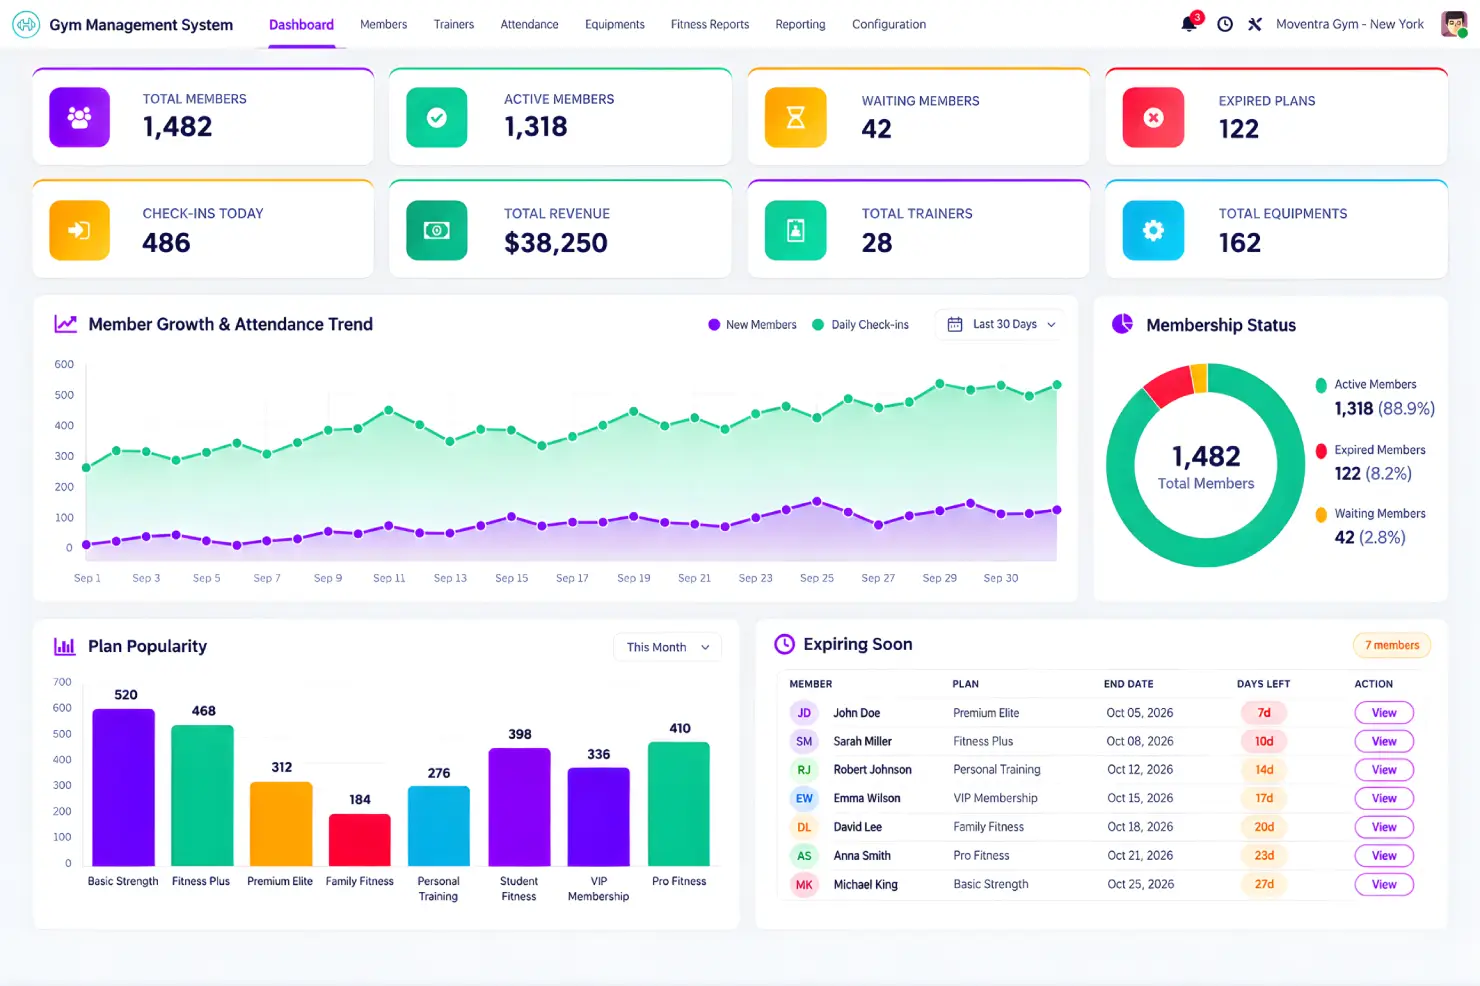Click the Total Revenue money icon
Screen dimensions: 1480x986
coord(437,230)
